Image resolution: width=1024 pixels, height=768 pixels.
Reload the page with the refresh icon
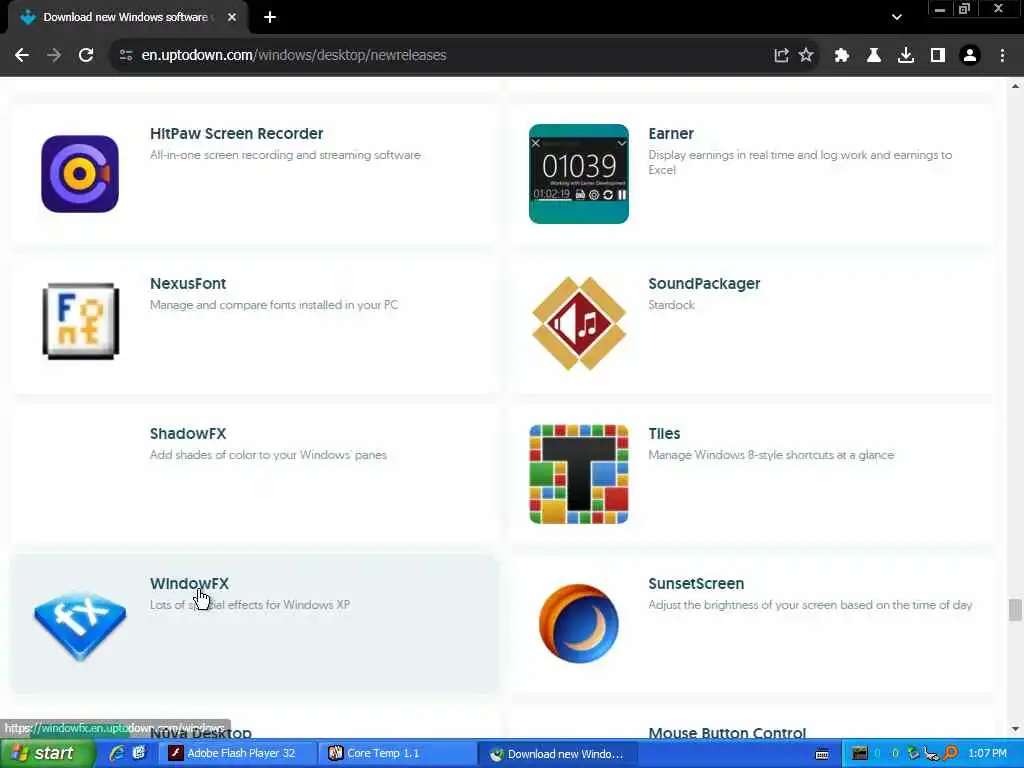pyautogui.click(x=86, y=56)
